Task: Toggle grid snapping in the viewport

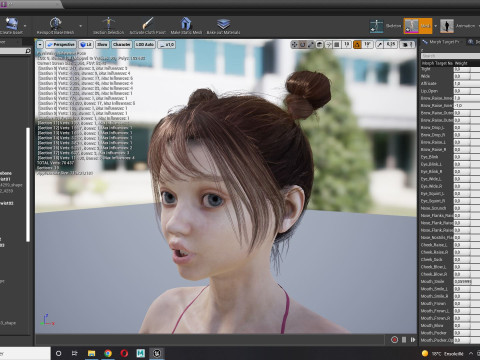Action: pos(337,44)
